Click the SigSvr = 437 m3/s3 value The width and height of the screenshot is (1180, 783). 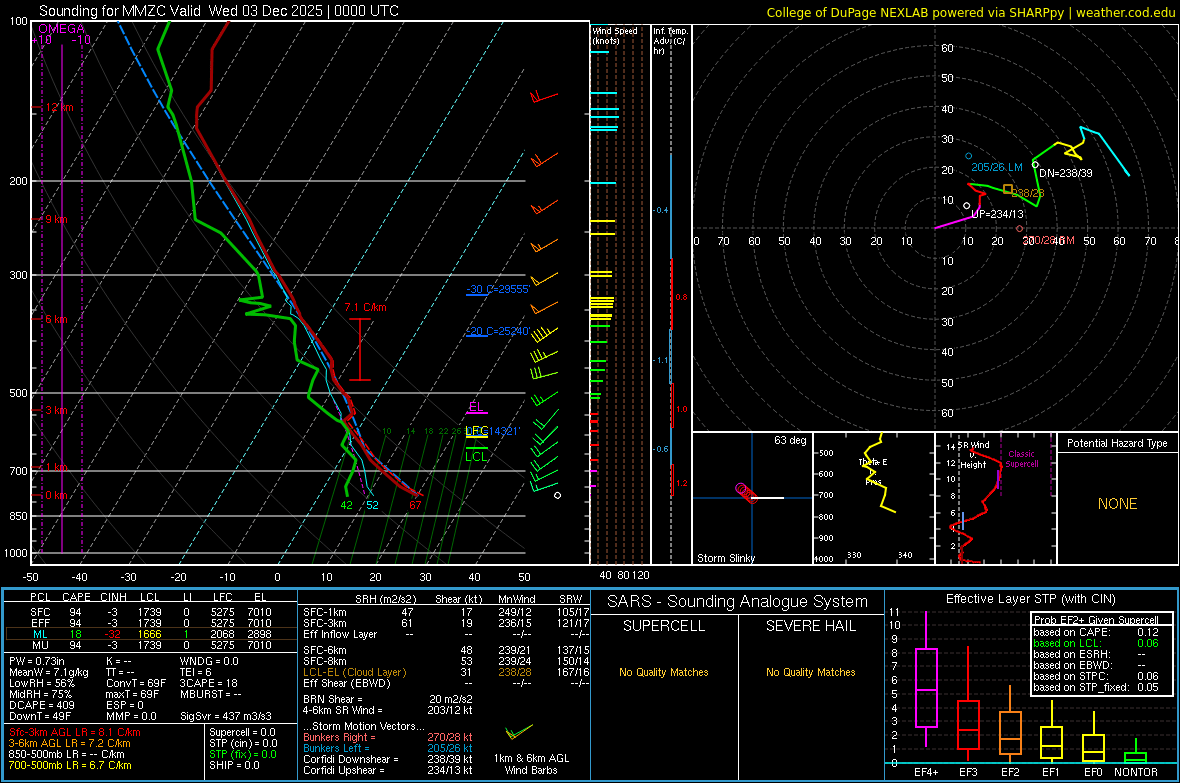point(226,716)
